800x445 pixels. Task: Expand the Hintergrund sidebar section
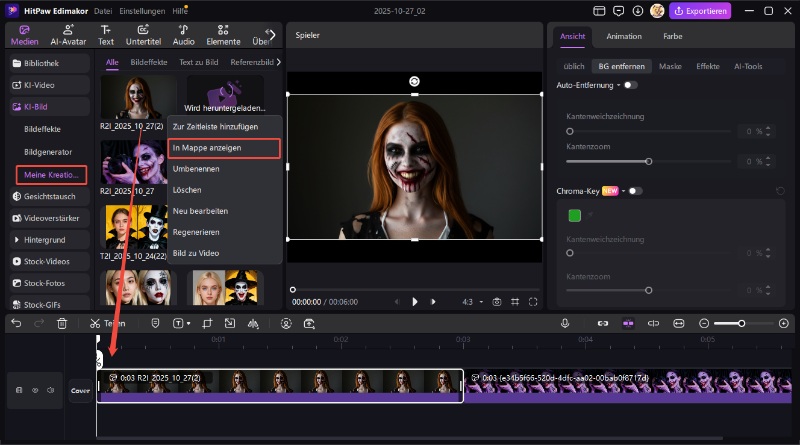click(x=49, y=240)
